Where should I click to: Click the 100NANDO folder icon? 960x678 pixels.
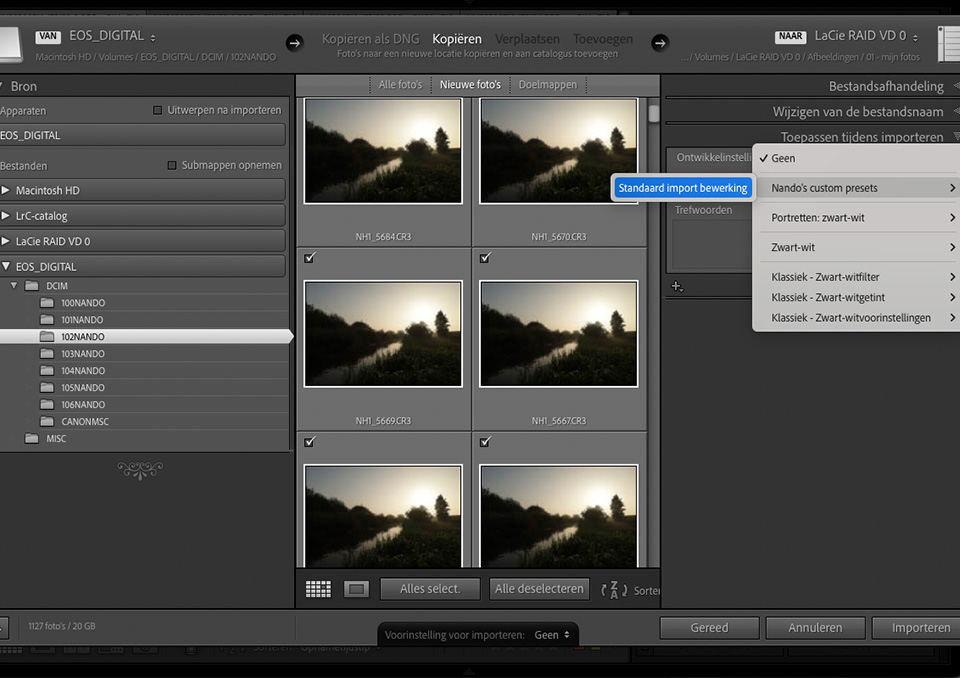point(47,303)
